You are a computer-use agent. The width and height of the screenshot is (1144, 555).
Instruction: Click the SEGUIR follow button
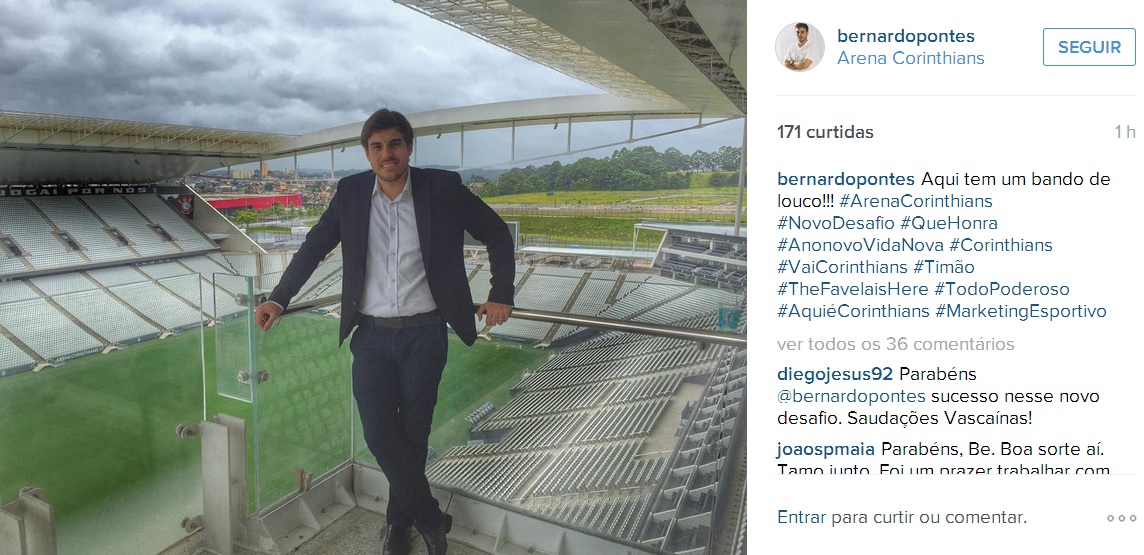[1089, 47]
